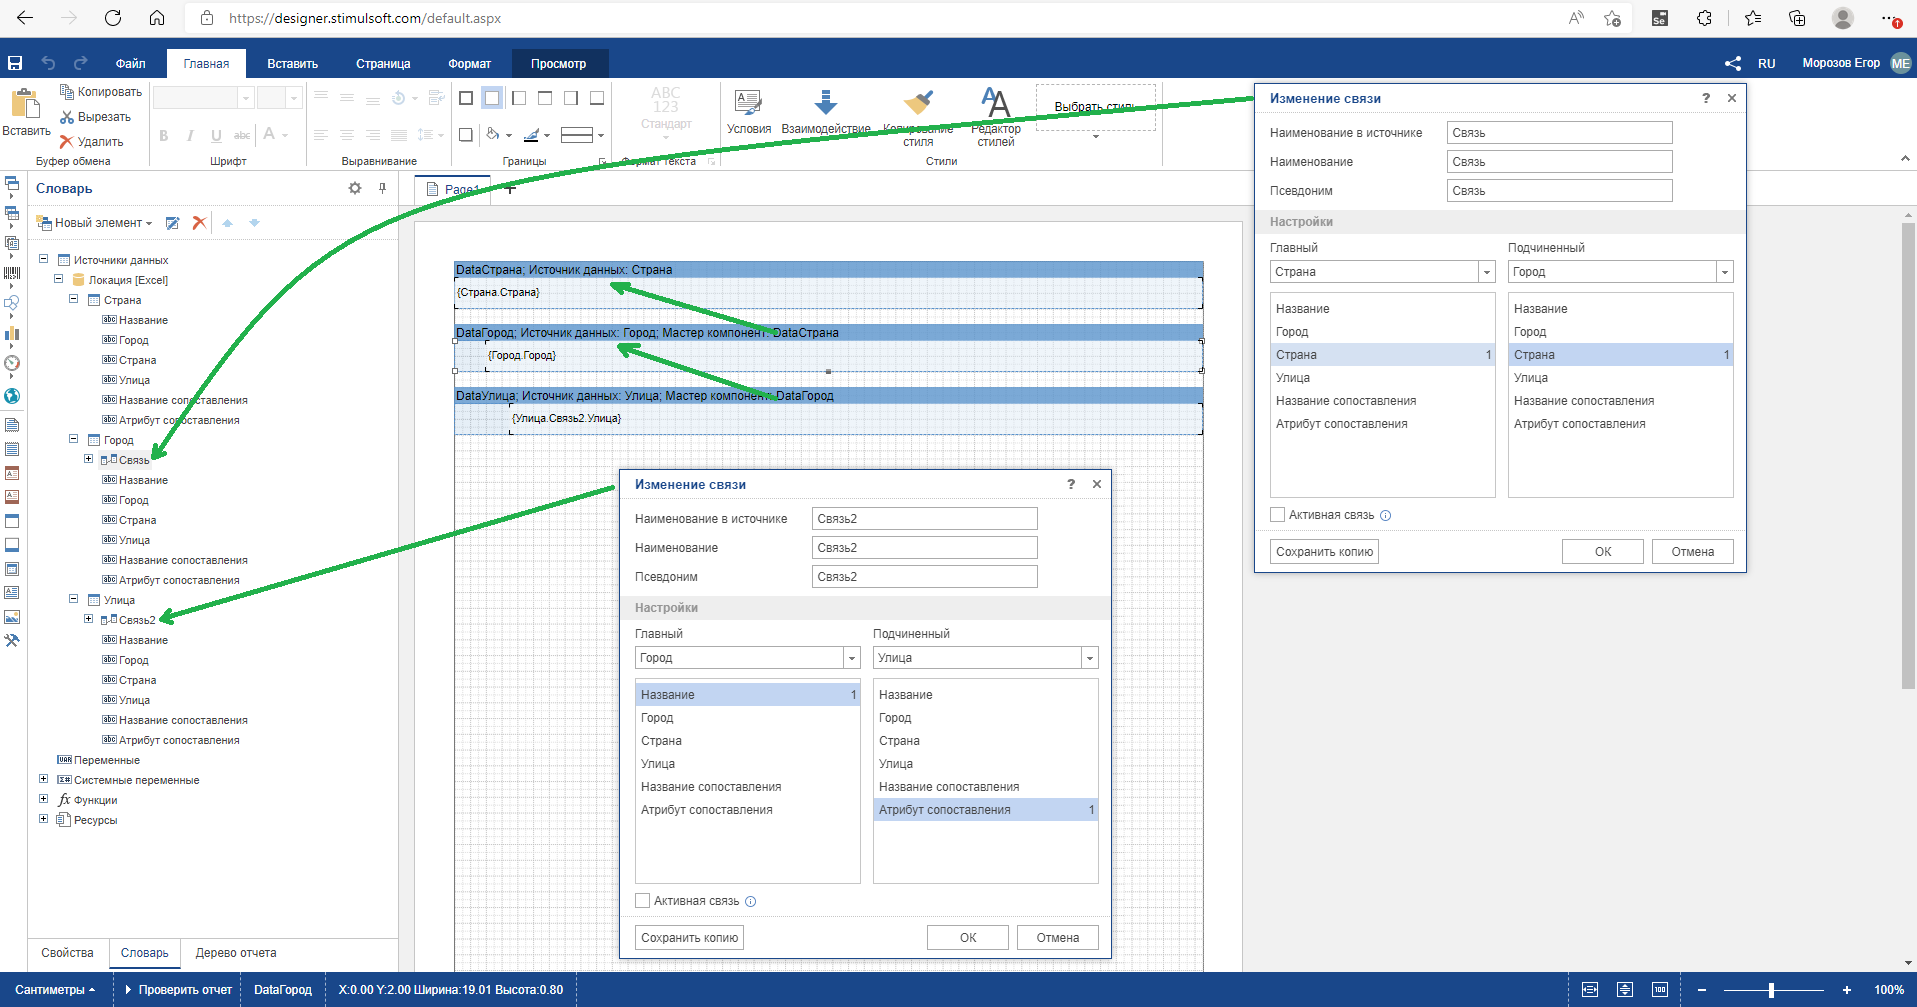The image size is (1917, 1007).
Task: Click the barcode component icon in left sidebar
Action: click(x=12, y=272)
